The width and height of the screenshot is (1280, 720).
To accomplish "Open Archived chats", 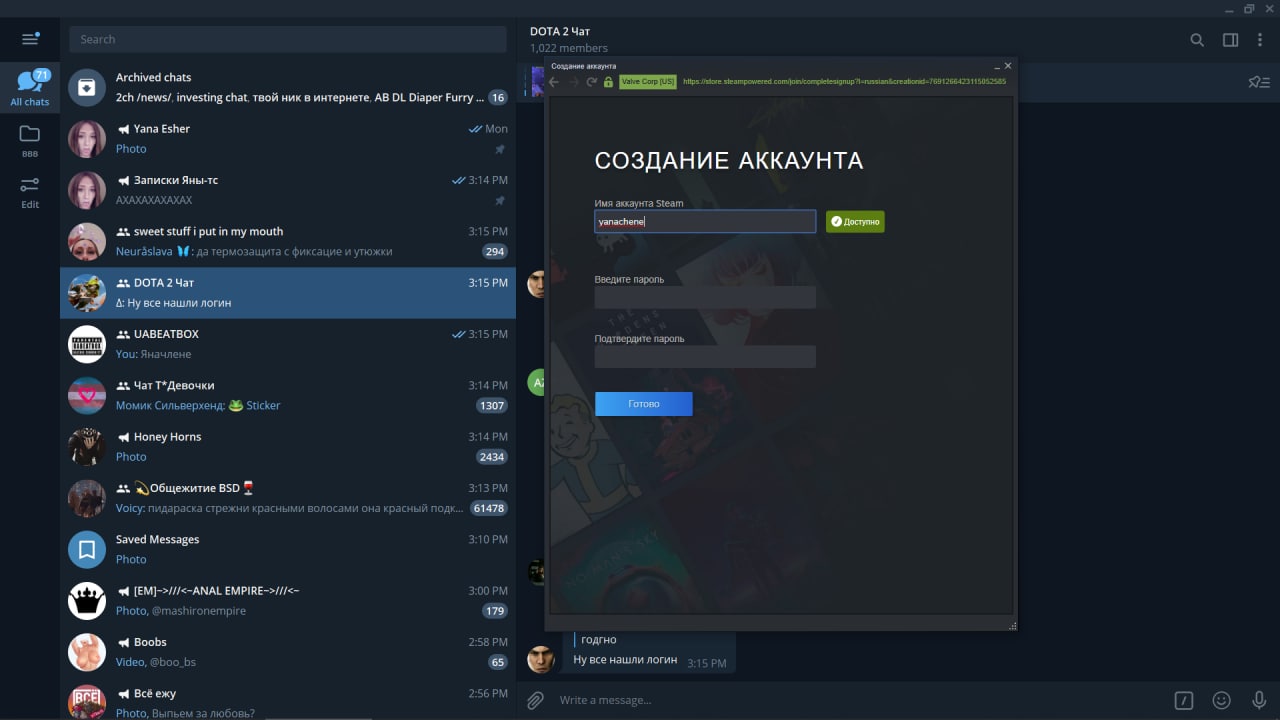I will tap(288, 87).
